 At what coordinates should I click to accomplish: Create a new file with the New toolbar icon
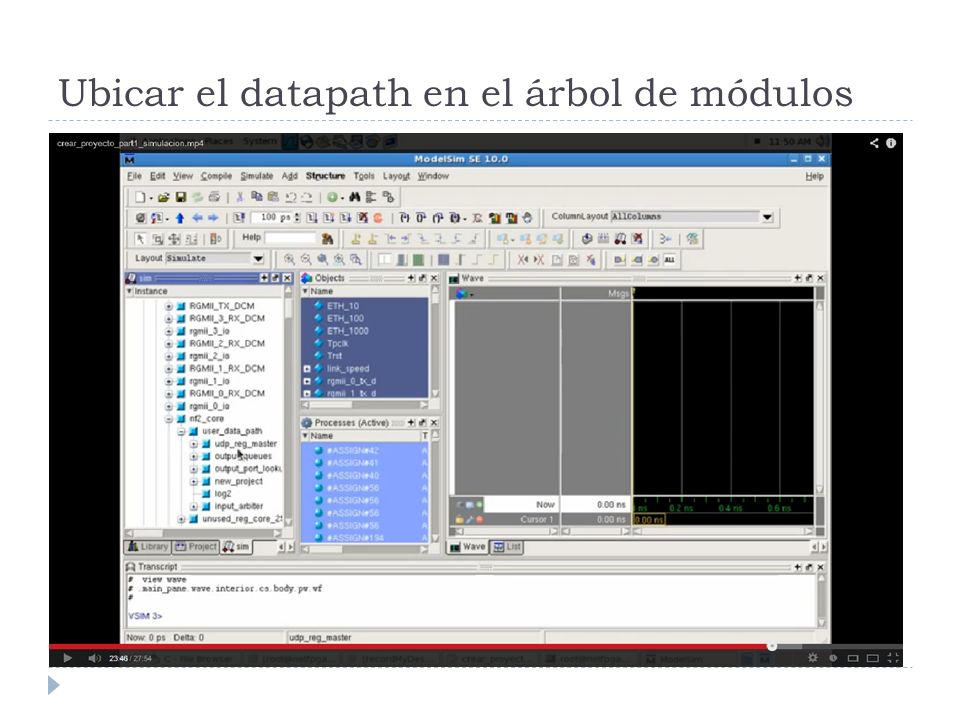pyautogui.click(x=140, y=197)
